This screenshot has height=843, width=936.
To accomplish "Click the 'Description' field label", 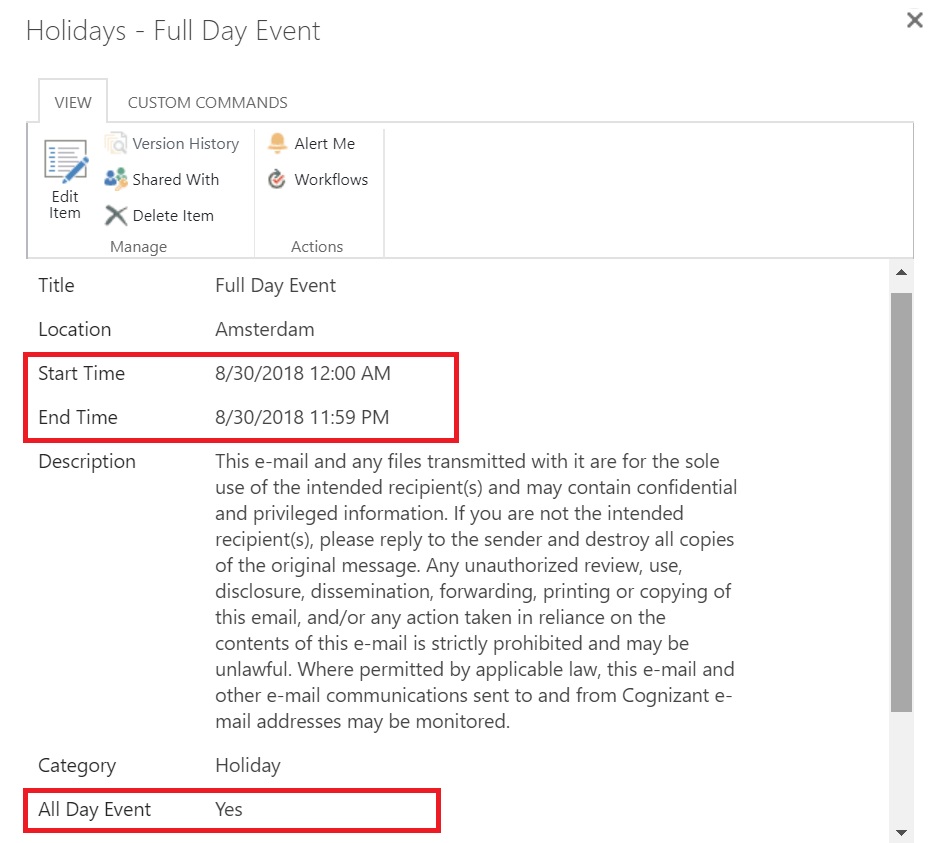I will tap(87, 462).
